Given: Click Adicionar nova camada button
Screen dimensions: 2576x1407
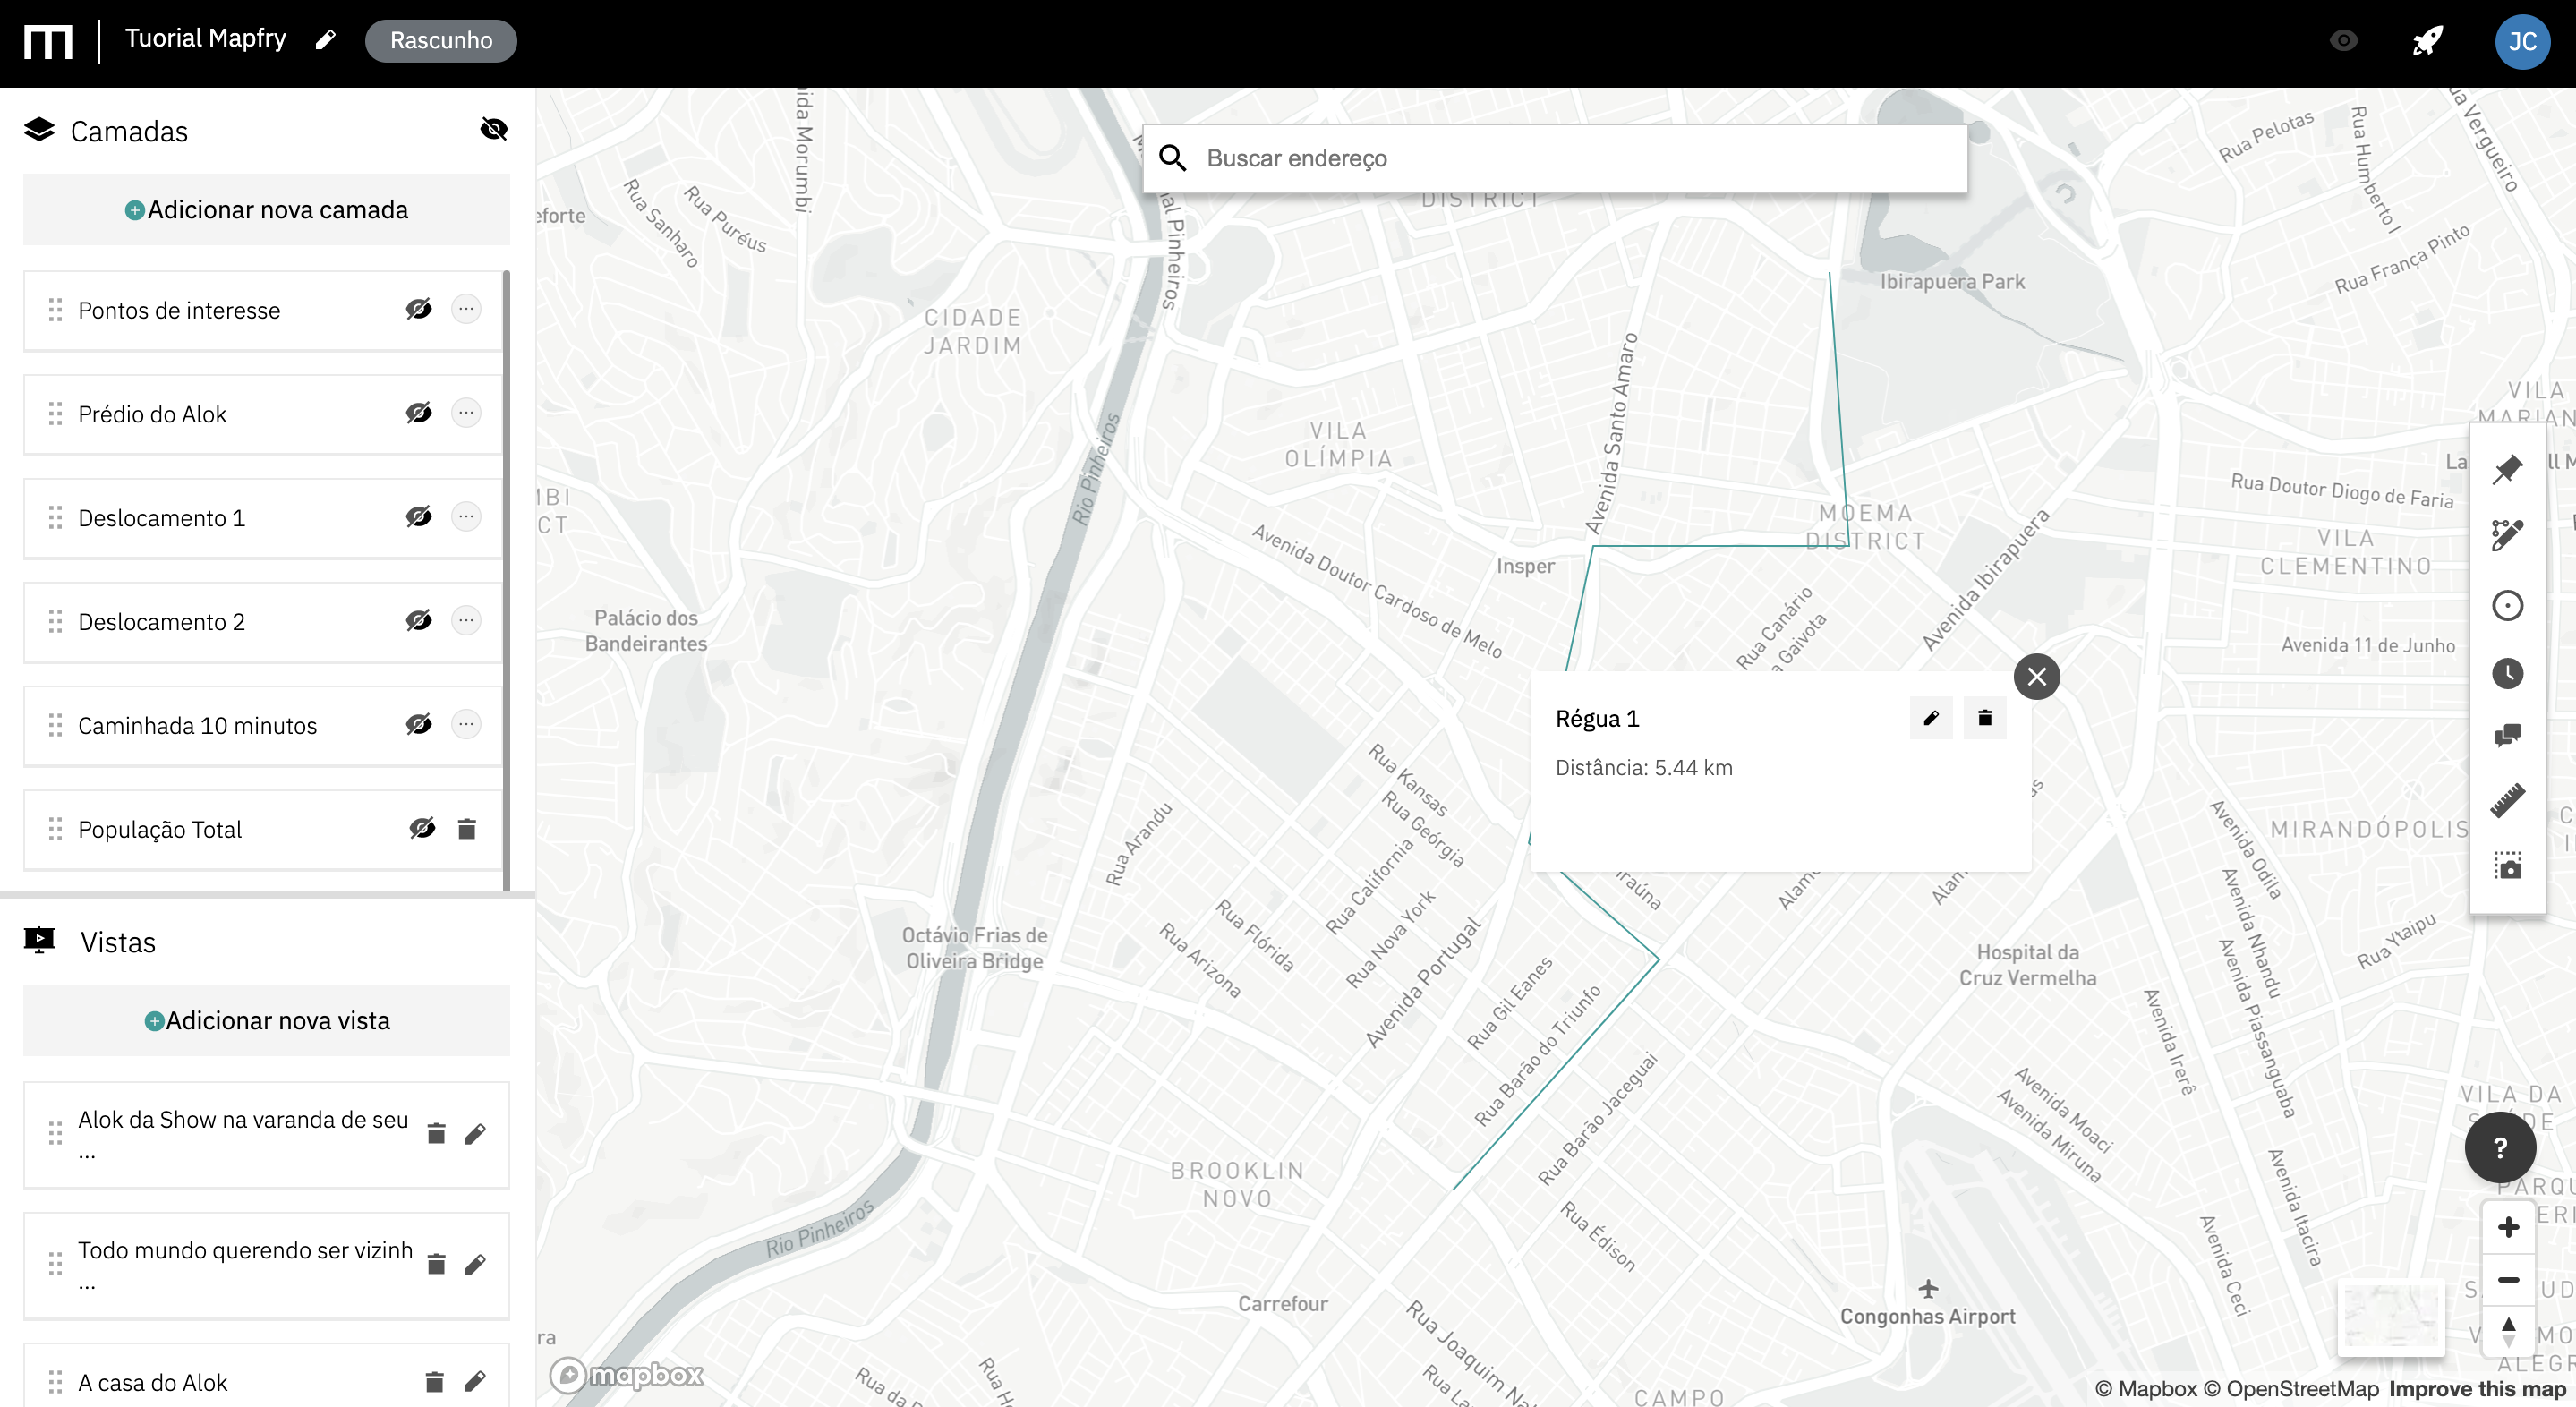Looking at the screenshot, I should [266, 209].
